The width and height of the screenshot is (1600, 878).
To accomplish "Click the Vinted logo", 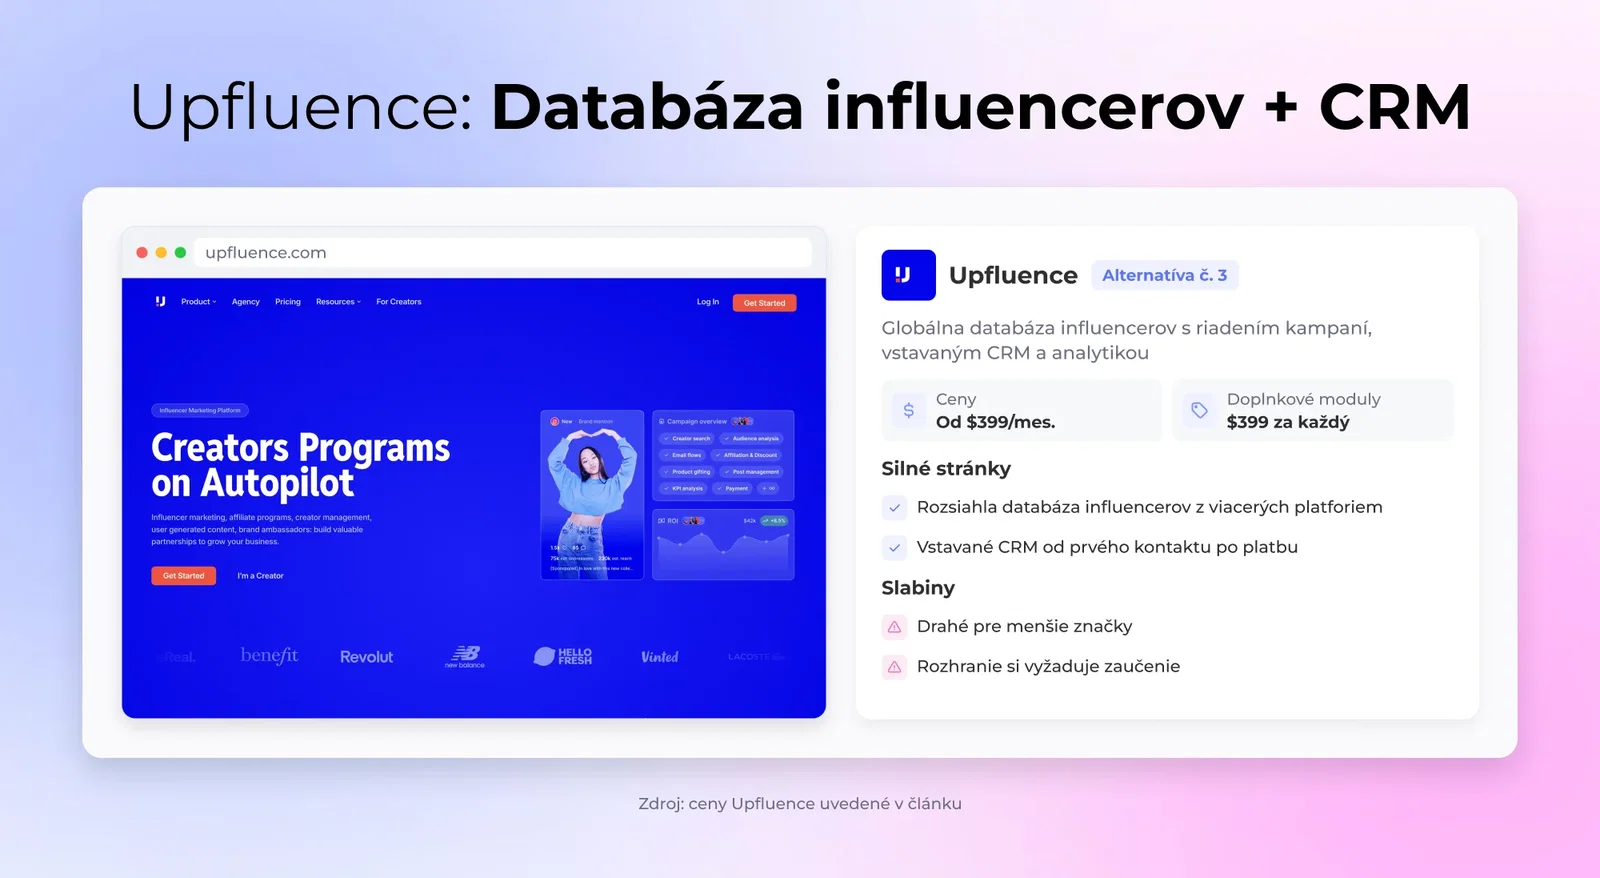I will (x=660, y=657).
